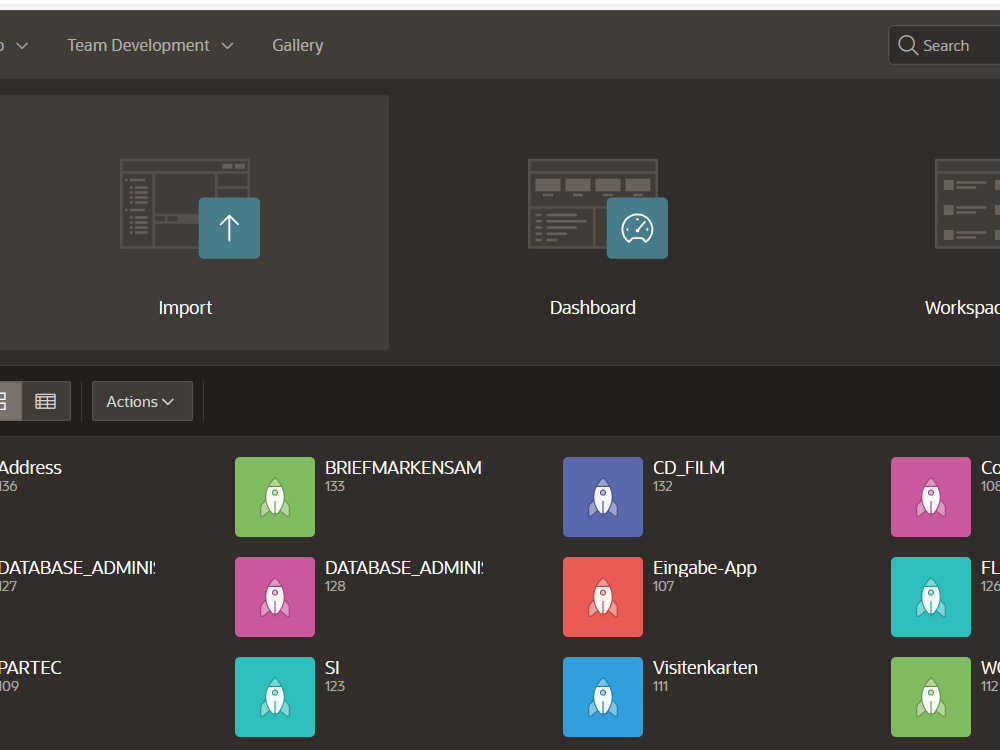Open the DATABASE_ADMINI application numbered 128
The image size is (1000, 750).
point(404,568)
